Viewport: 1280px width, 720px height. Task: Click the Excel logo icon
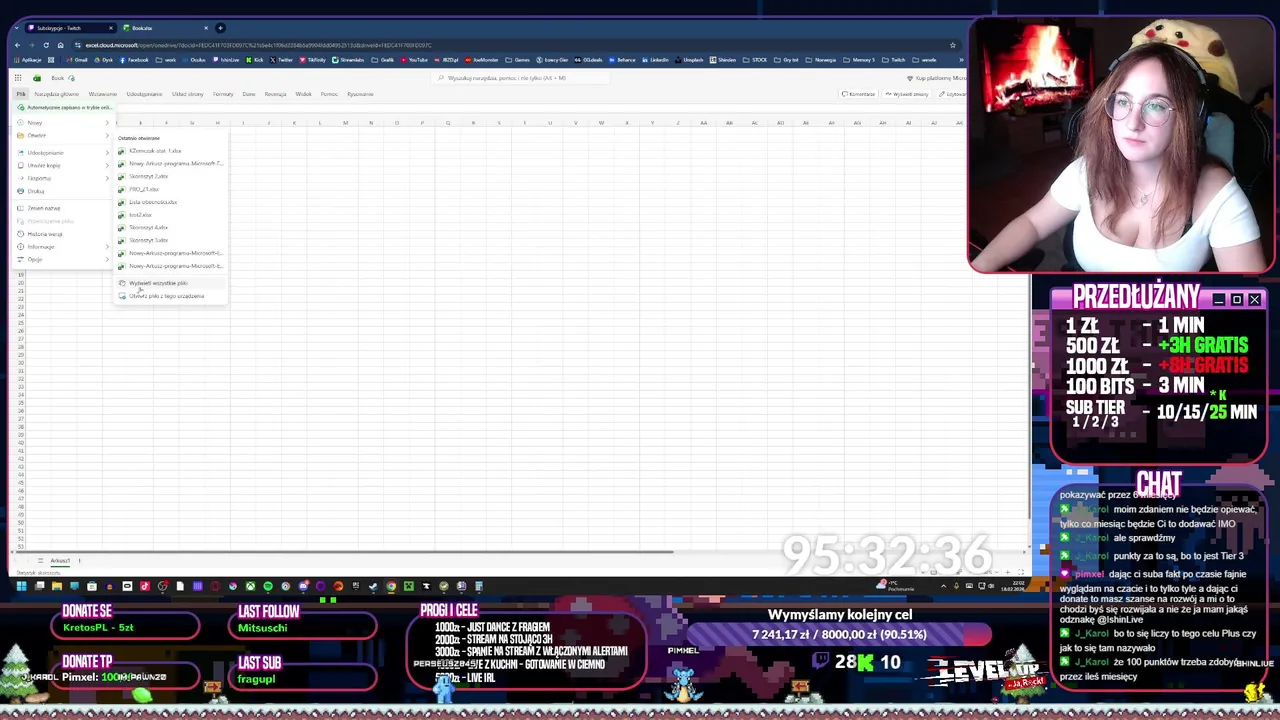(37, 78)
